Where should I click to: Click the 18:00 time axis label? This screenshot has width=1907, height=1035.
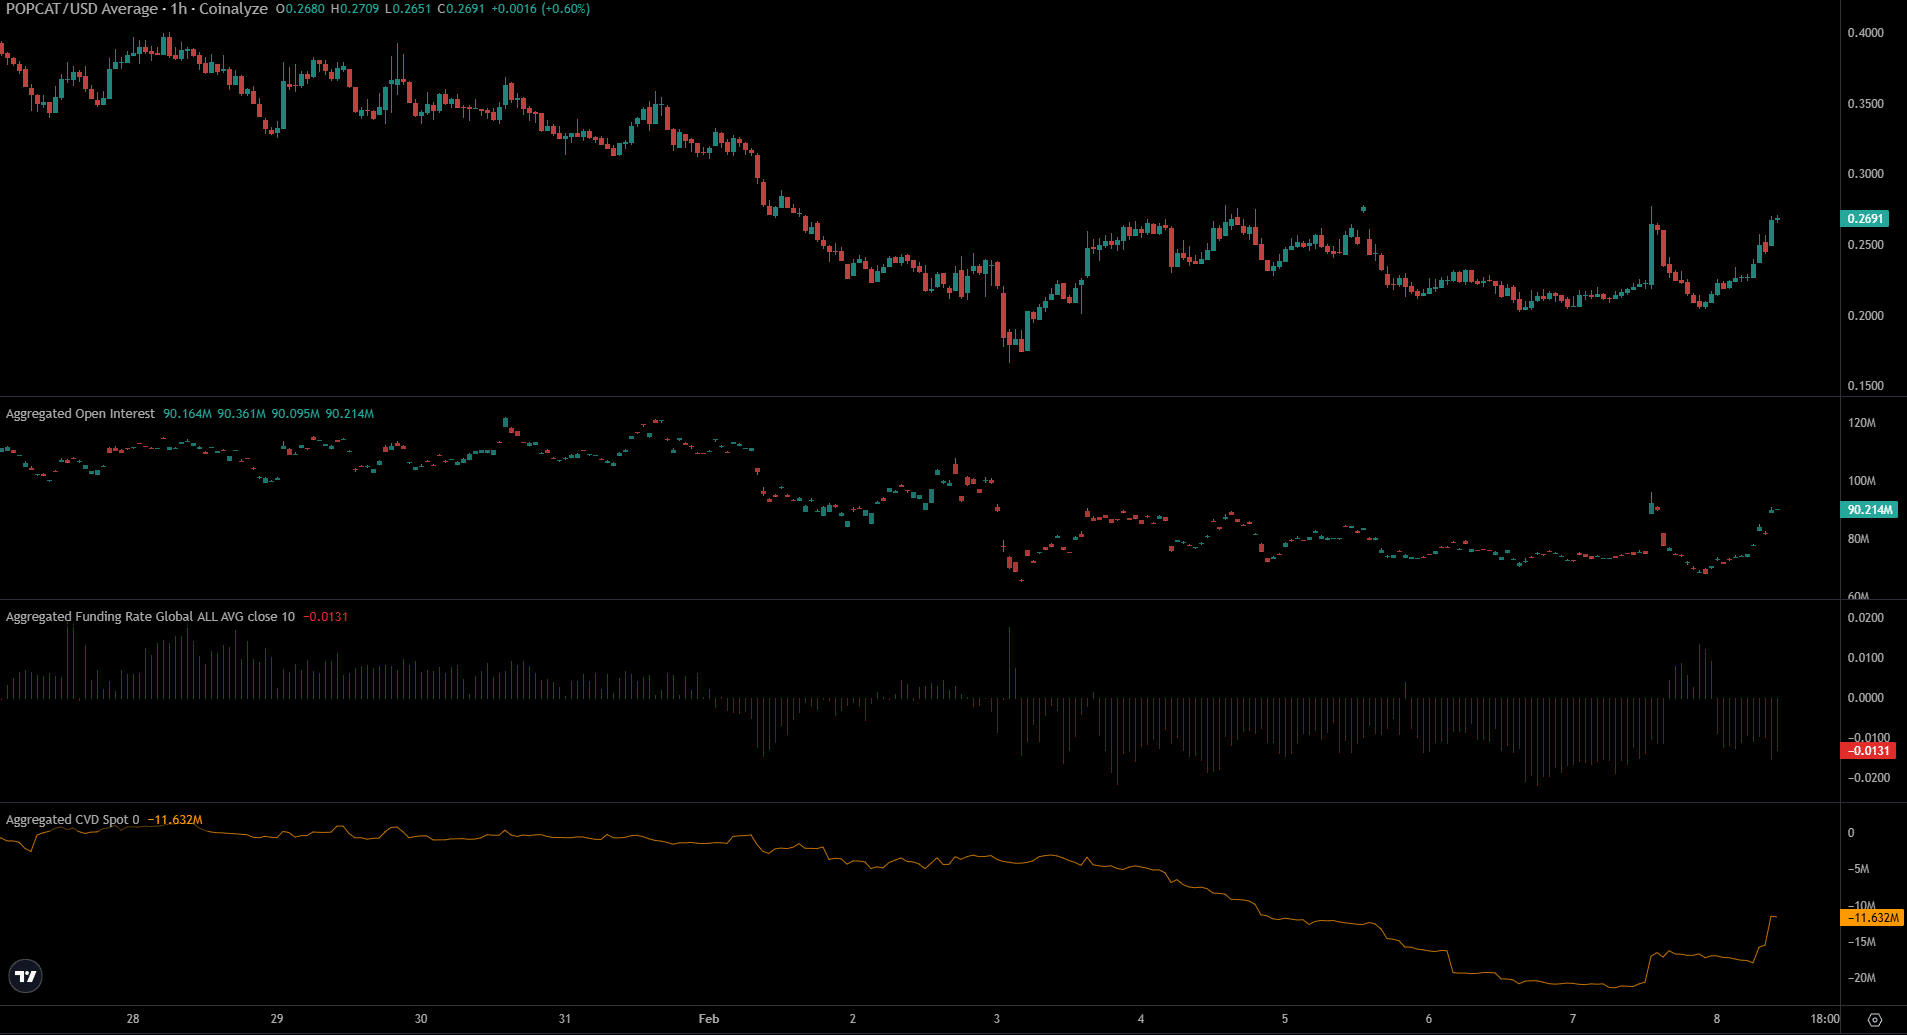coord(1825,1019)
